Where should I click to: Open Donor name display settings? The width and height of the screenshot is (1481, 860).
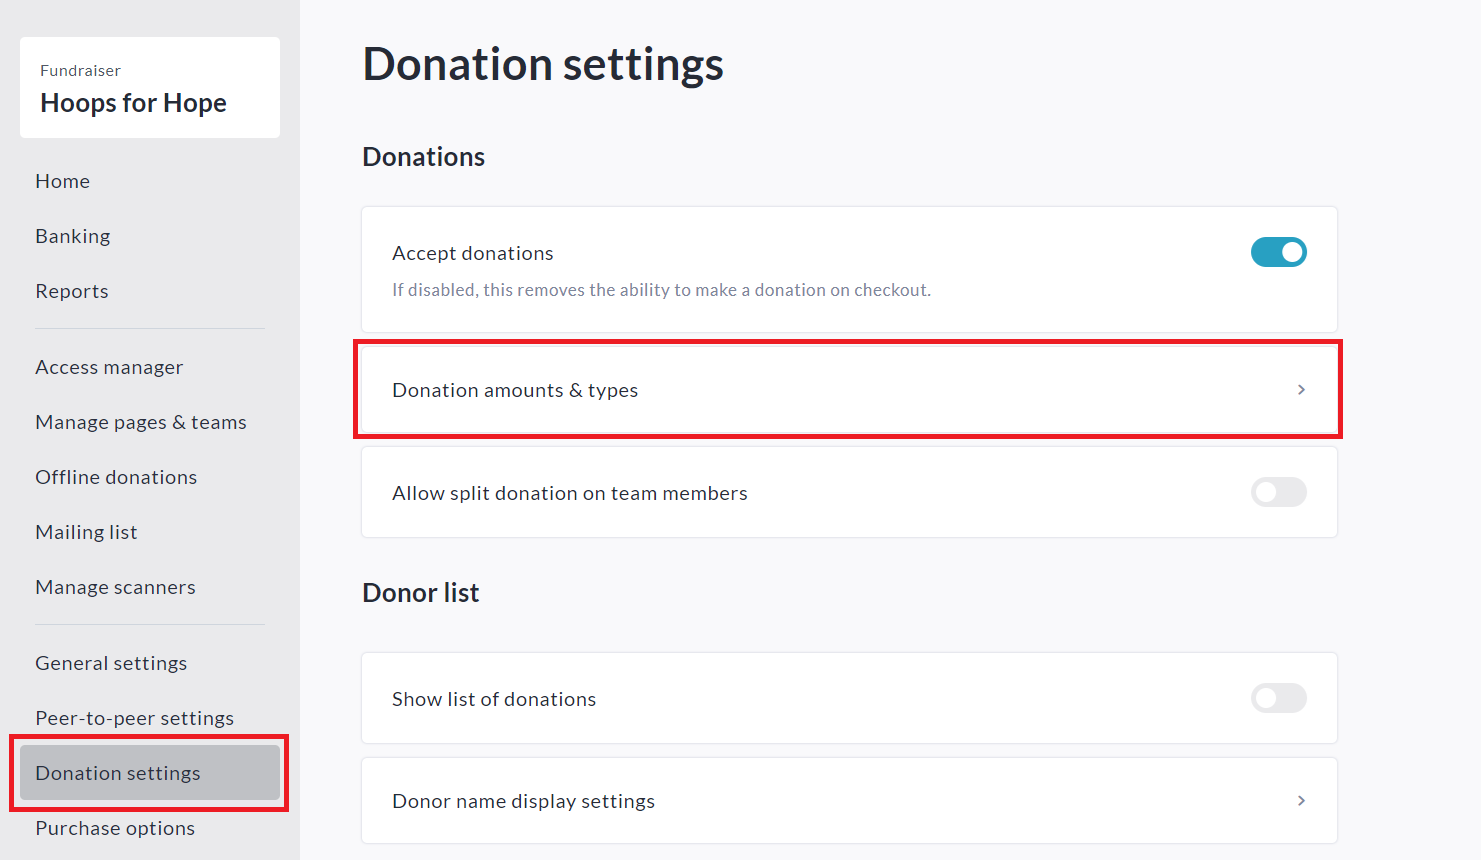[848, 800]
